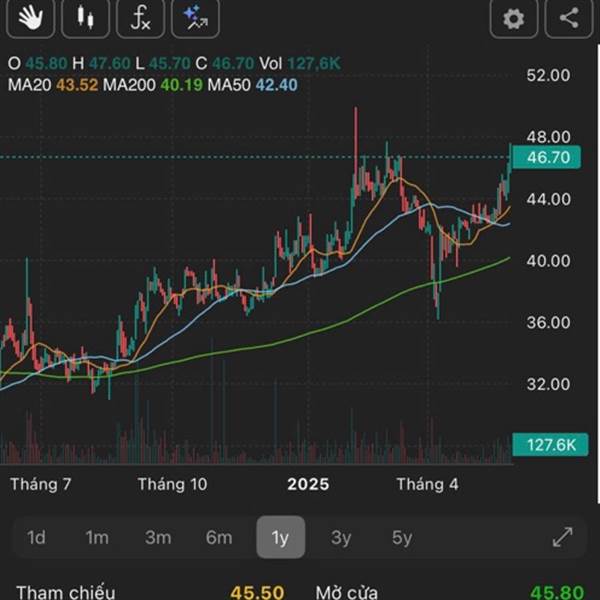This screenshot has height=600, width=600.
Task: Tap the close price C 46.70
Action: tap(225, 64)
